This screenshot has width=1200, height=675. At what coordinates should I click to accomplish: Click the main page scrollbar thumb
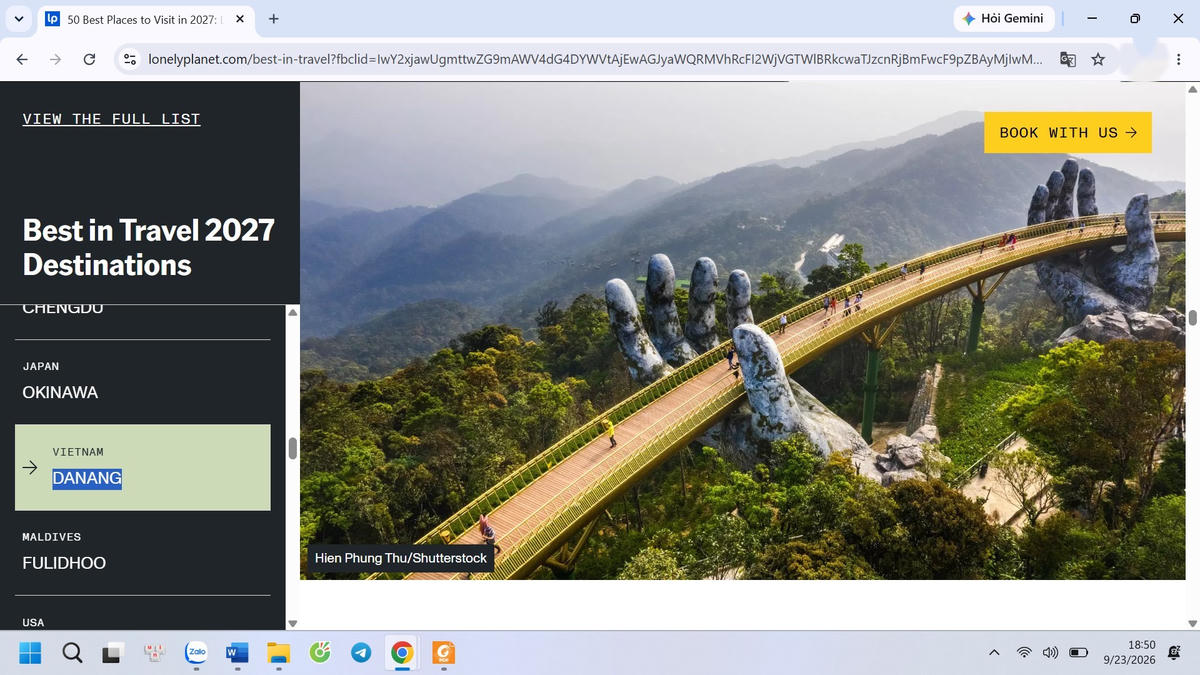1192,318
